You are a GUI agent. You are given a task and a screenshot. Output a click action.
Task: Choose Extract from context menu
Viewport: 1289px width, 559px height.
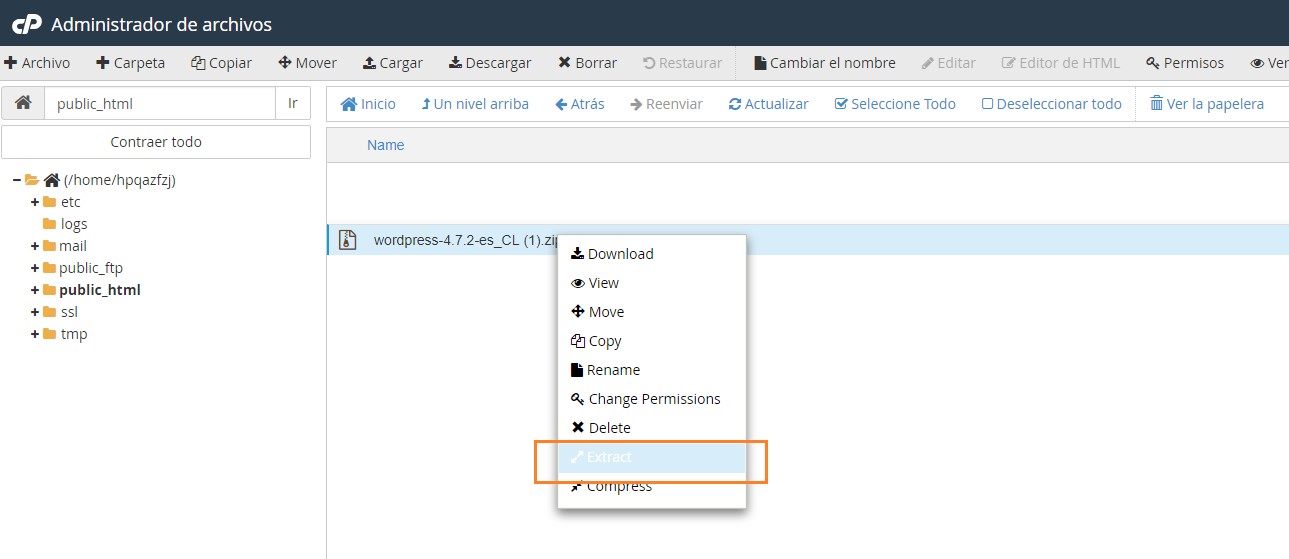pyautogui.click(x=652, y=457)
